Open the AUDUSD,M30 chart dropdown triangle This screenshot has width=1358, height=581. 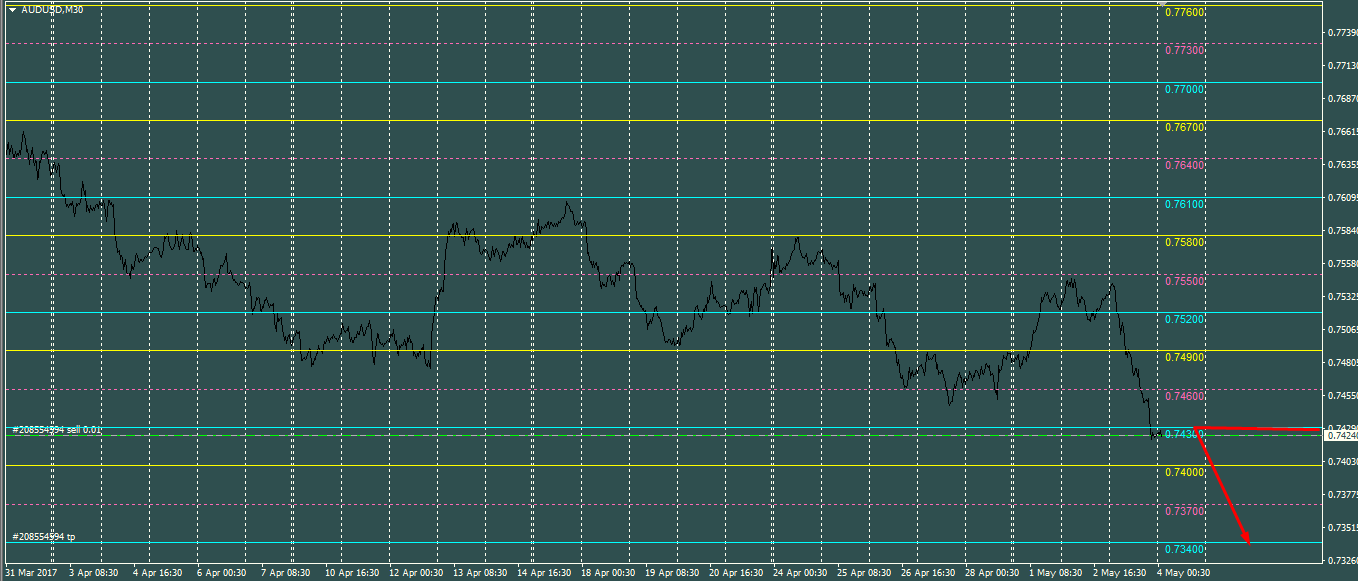[12, 9]
